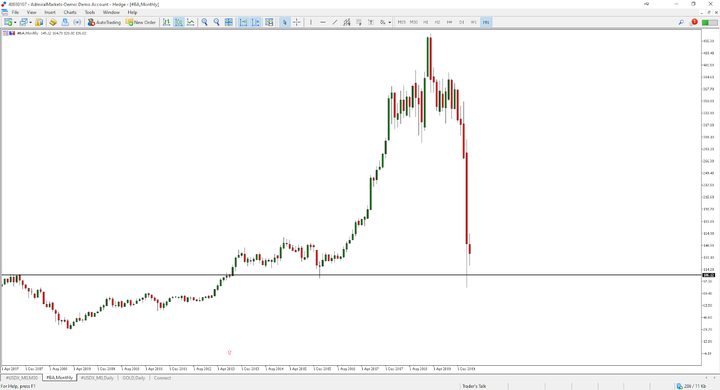
Task: Select the cursor arrow tool
Action: coord(285,22)
